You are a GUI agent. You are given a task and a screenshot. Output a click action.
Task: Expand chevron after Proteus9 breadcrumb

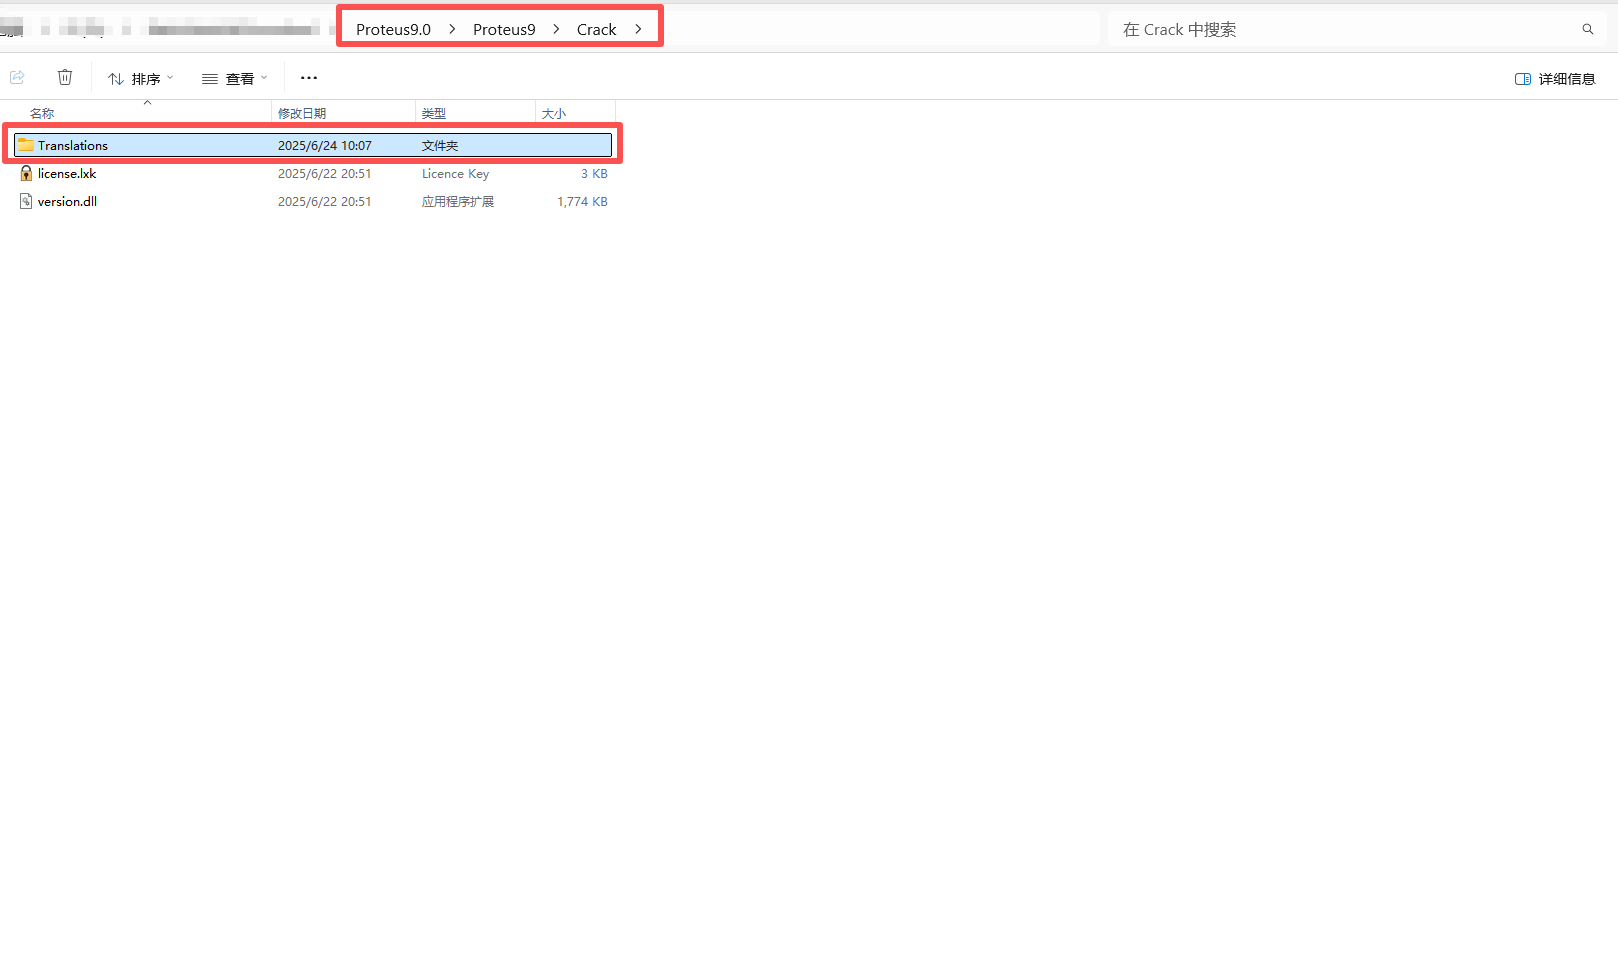557,29
